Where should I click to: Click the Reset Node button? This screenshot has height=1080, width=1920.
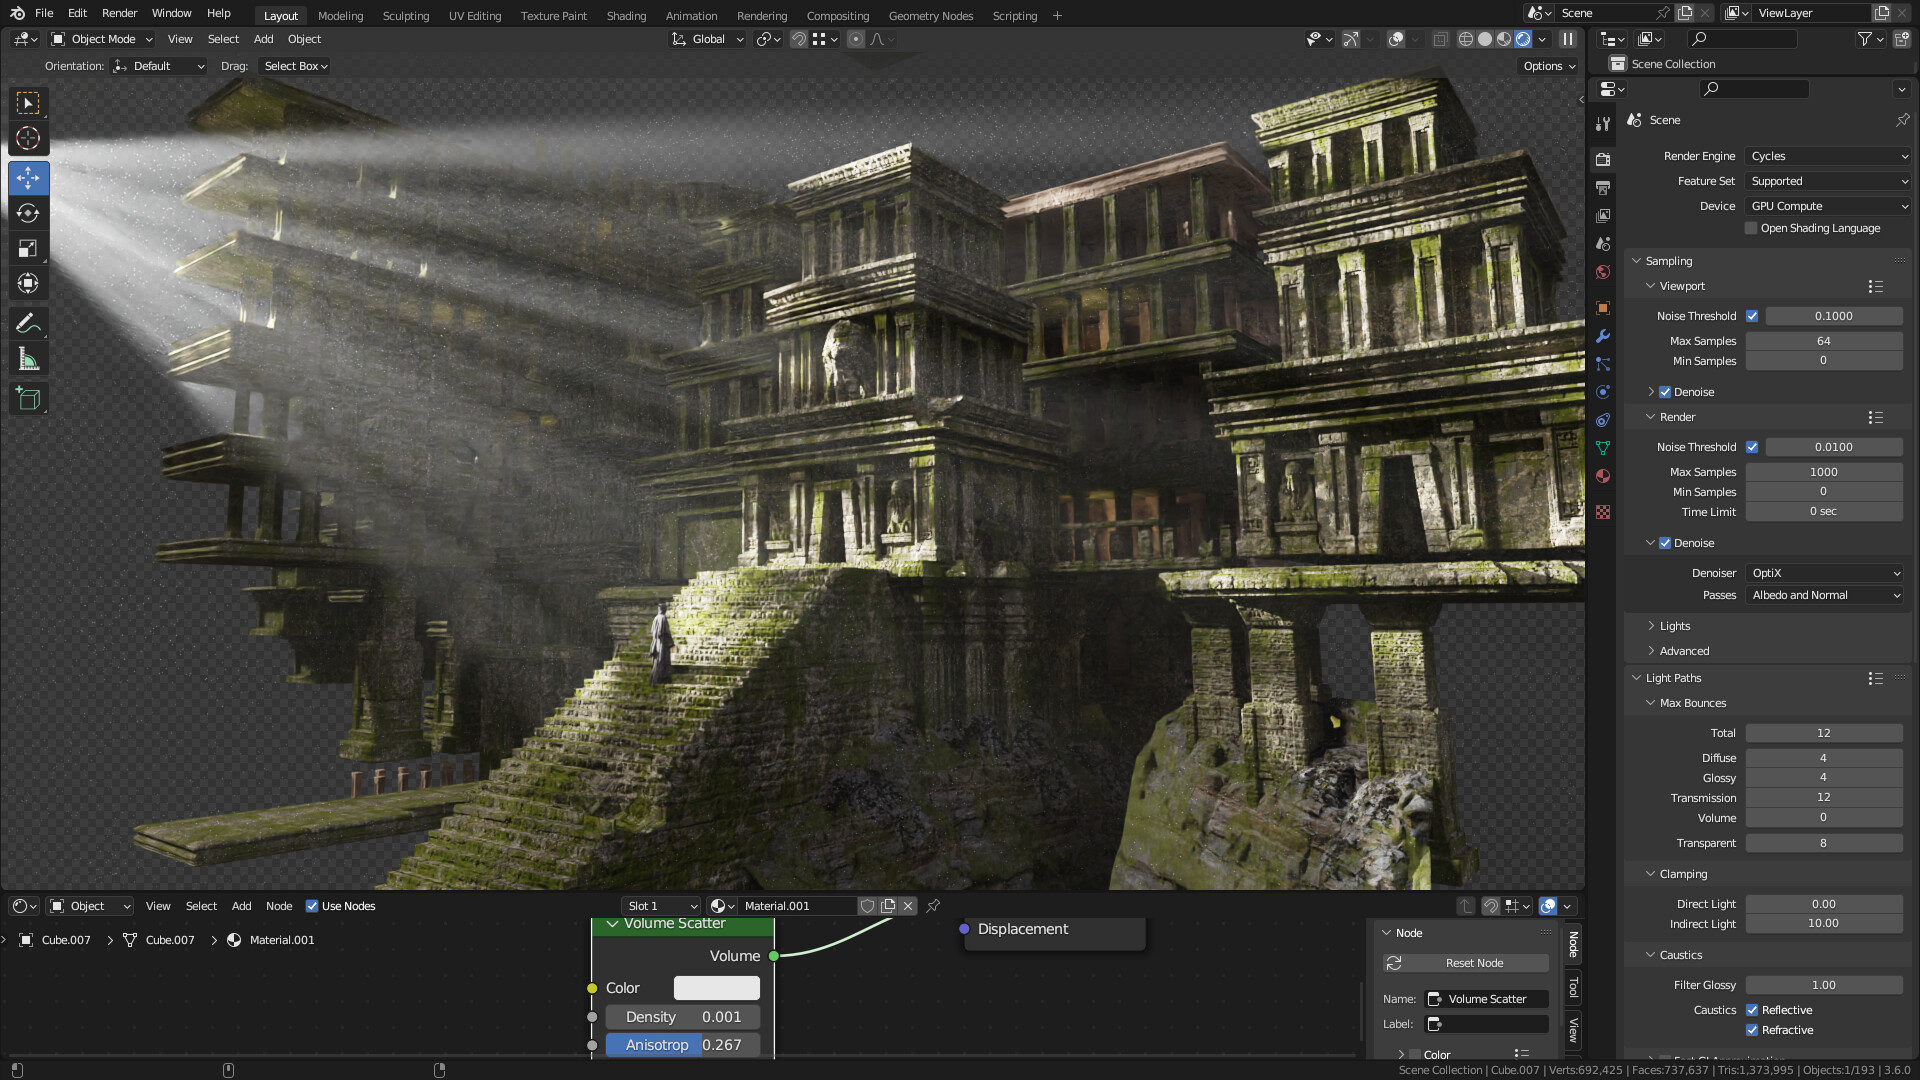(1466, 963)
